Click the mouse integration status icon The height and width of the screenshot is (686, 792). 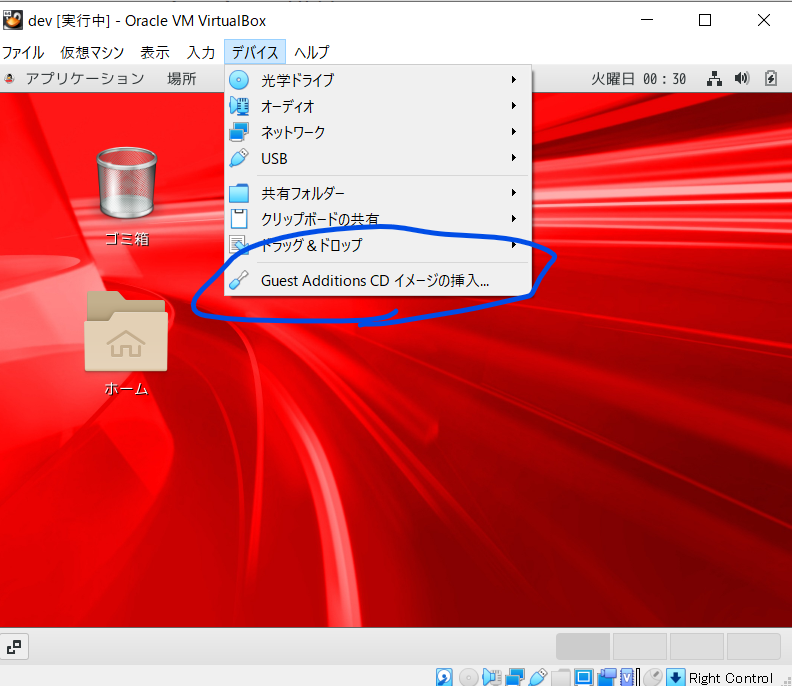[x=653, y=677]
